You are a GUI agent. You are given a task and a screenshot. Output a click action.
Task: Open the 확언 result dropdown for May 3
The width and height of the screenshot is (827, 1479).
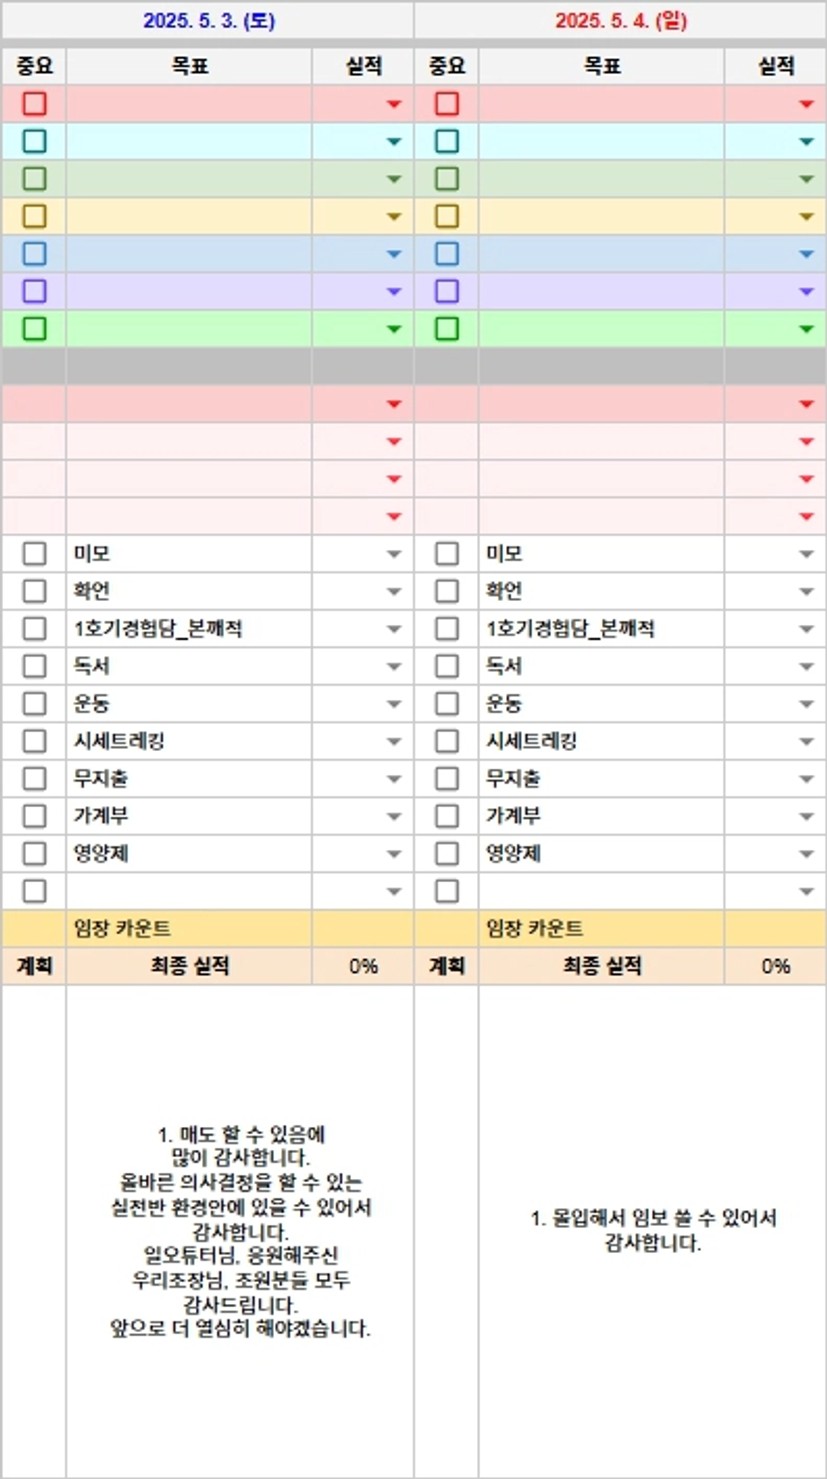(x=394, y=592)
